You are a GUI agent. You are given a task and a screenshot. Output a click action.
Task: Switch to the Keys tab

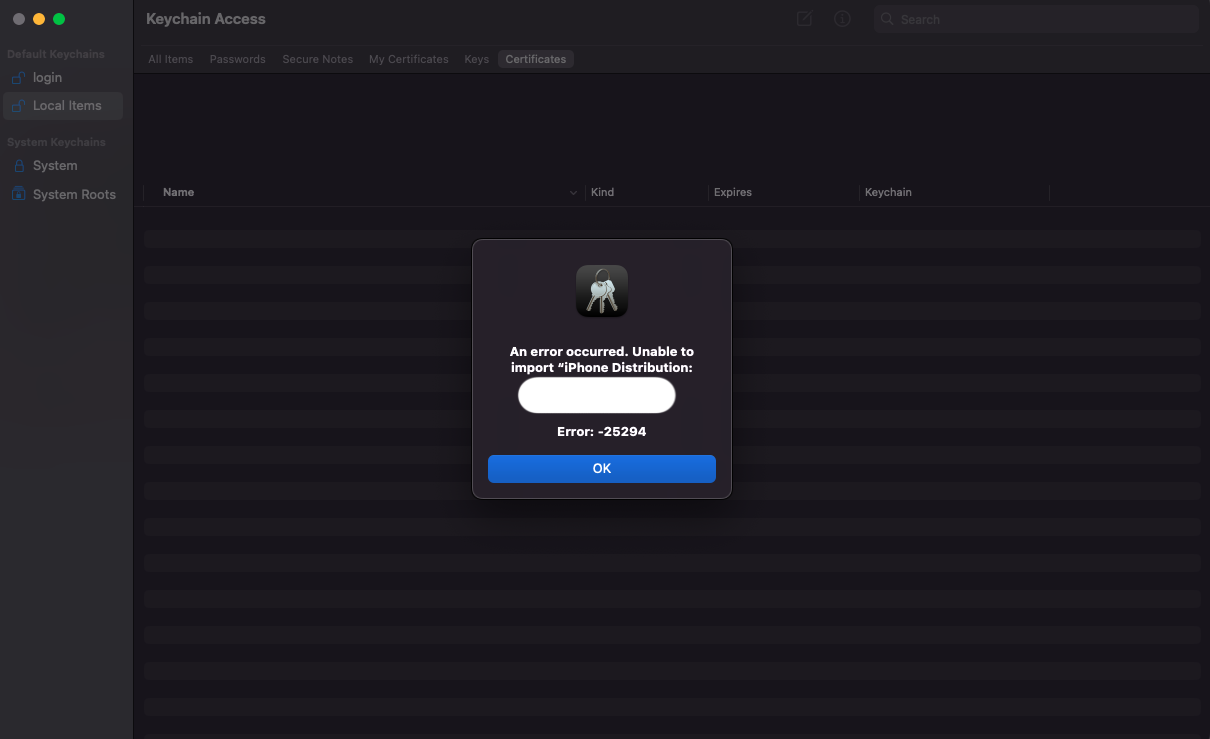coord(477,59)
